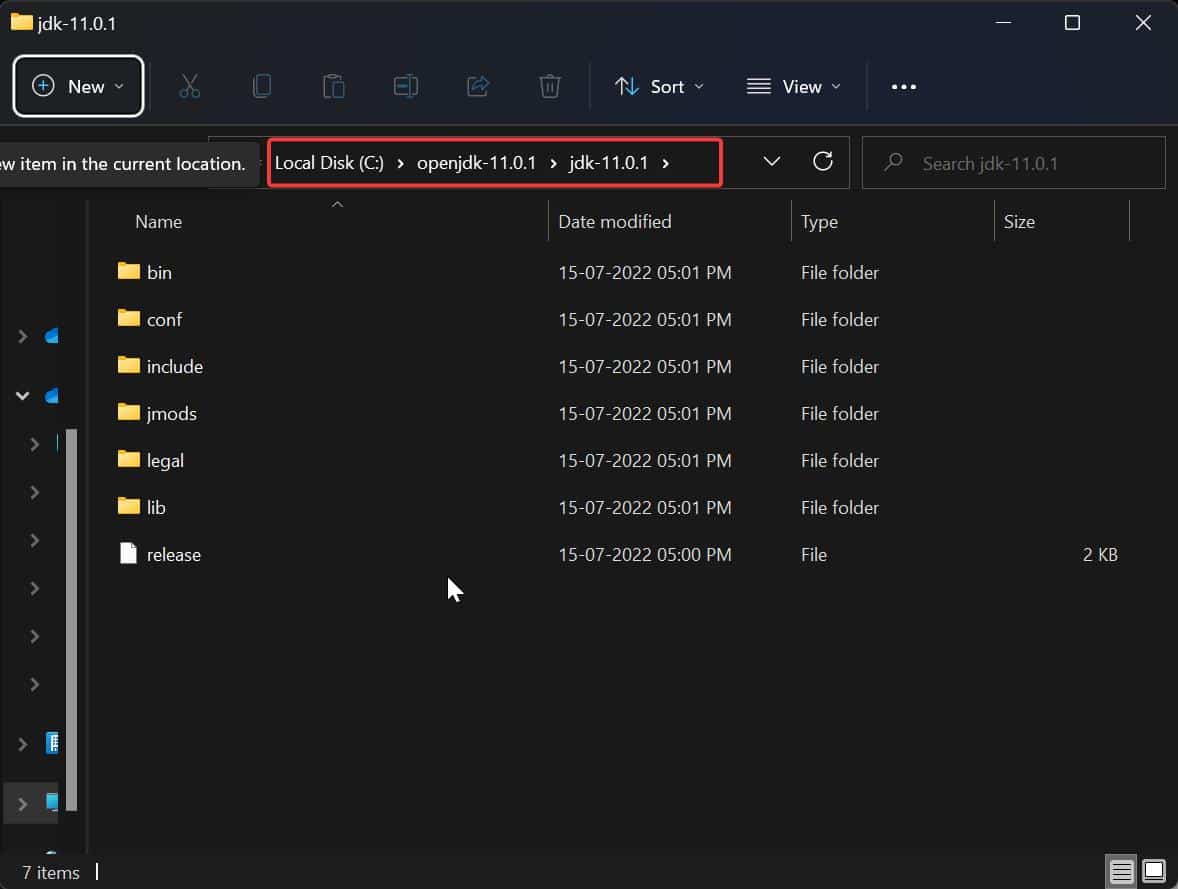This screenshot has width=1178, height=889.
Task: Sort files by Date modified column
Action: 615,221
